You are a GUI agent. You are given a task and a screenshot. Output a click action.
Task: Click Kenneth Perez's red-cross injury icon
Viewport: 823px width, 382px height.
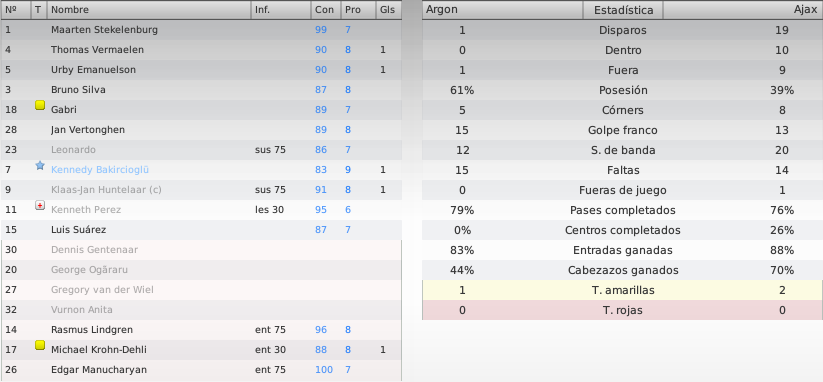(x=40, y=205)
